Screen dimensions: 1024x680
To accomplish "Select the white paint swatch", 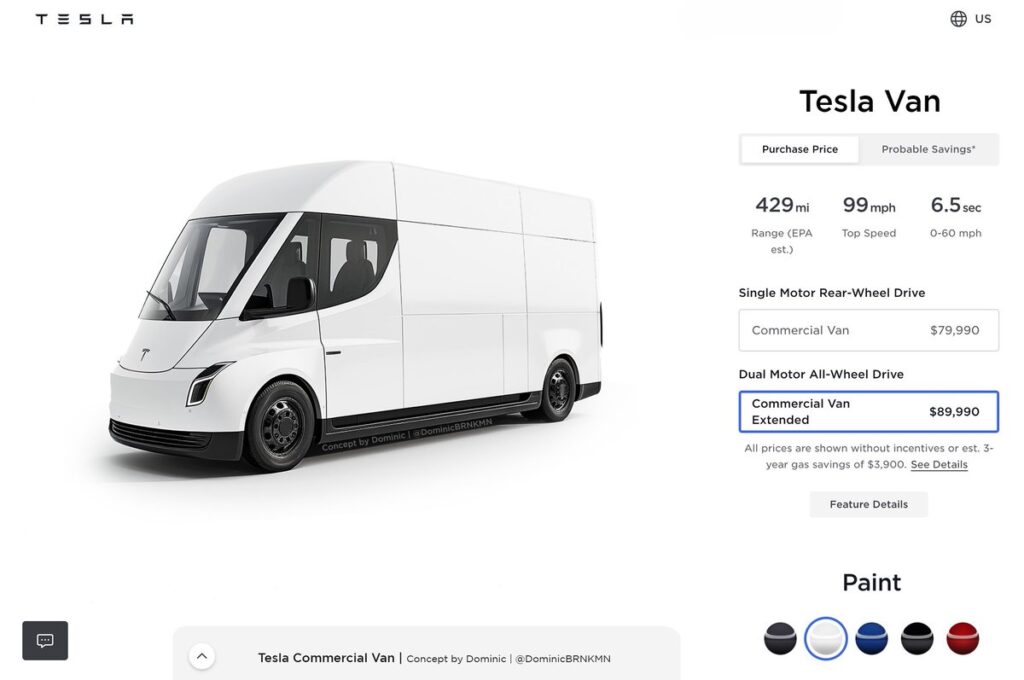I will [826, 637].
